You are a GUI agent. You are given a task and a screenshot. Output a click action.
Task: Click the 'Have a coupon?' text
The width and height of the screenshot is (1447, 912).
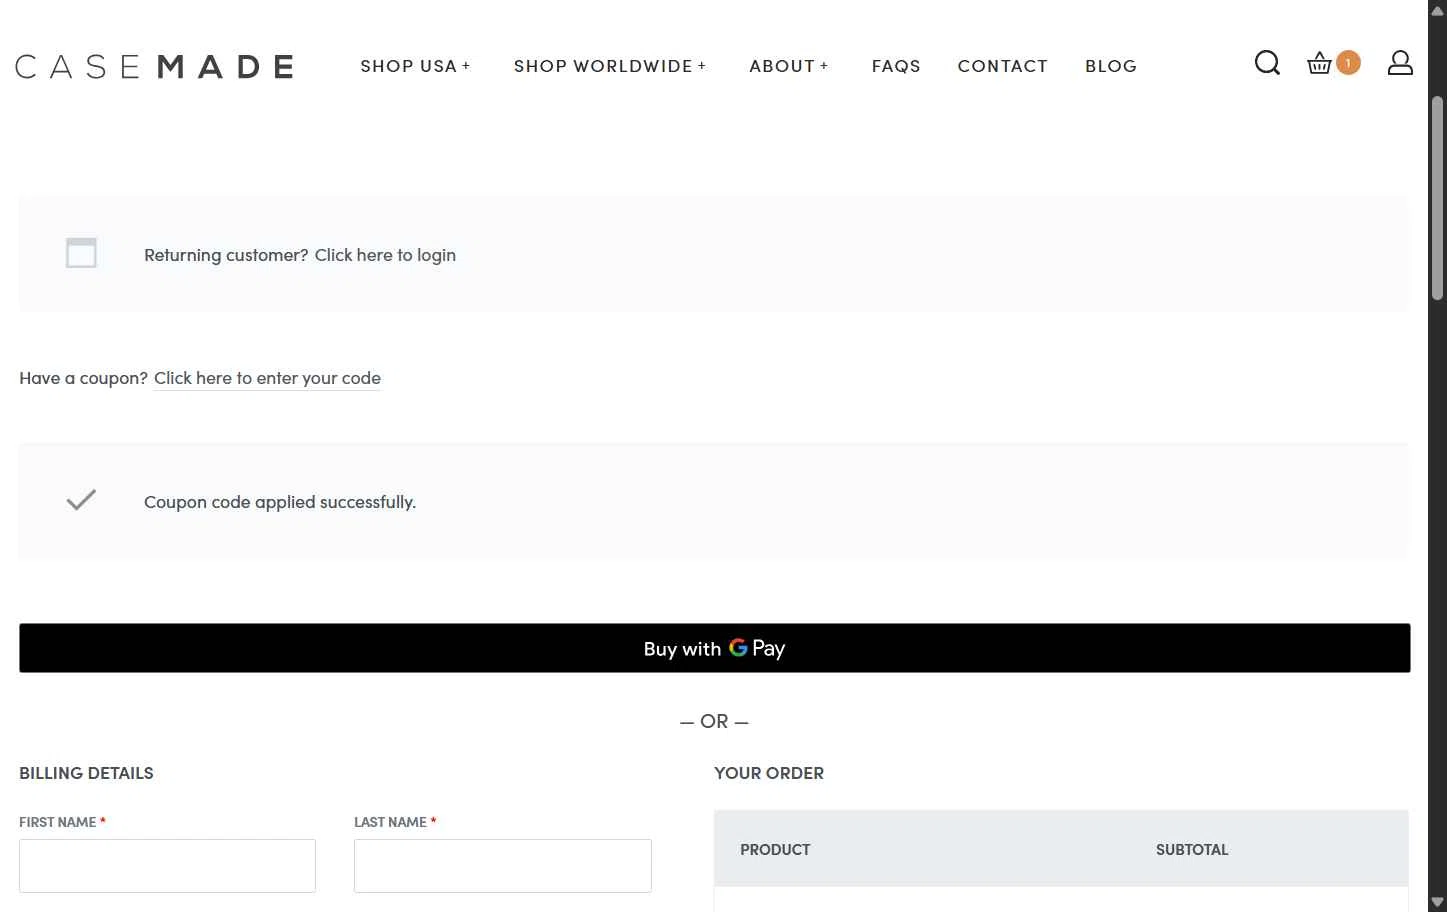point(83,378)
